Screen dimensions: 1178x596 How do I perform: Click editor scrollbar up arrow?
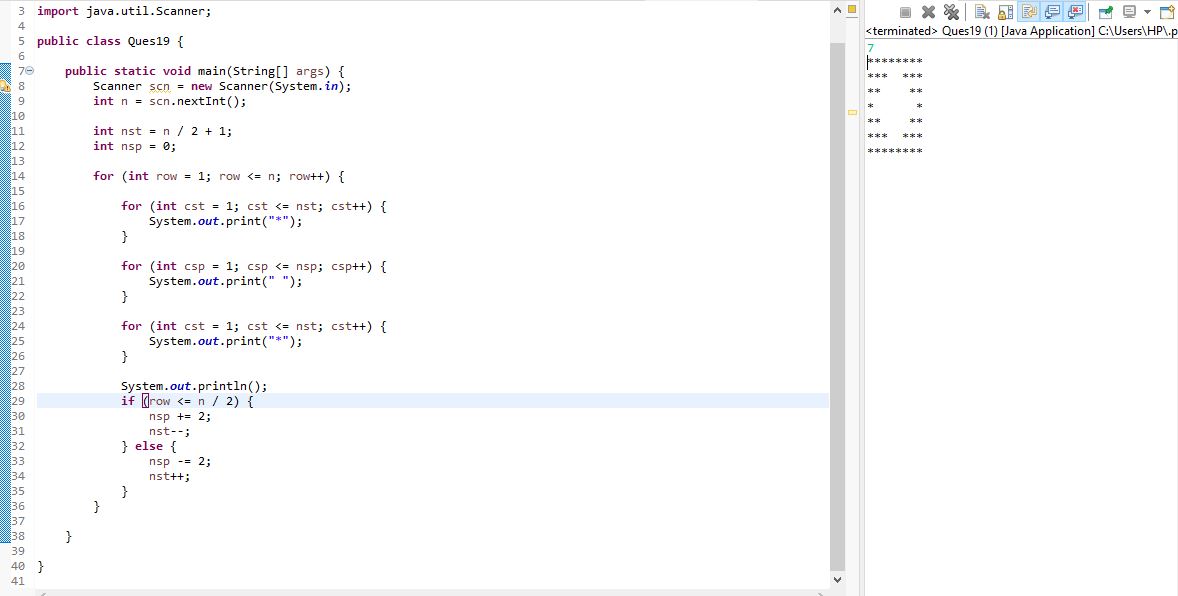pos(837,10)
